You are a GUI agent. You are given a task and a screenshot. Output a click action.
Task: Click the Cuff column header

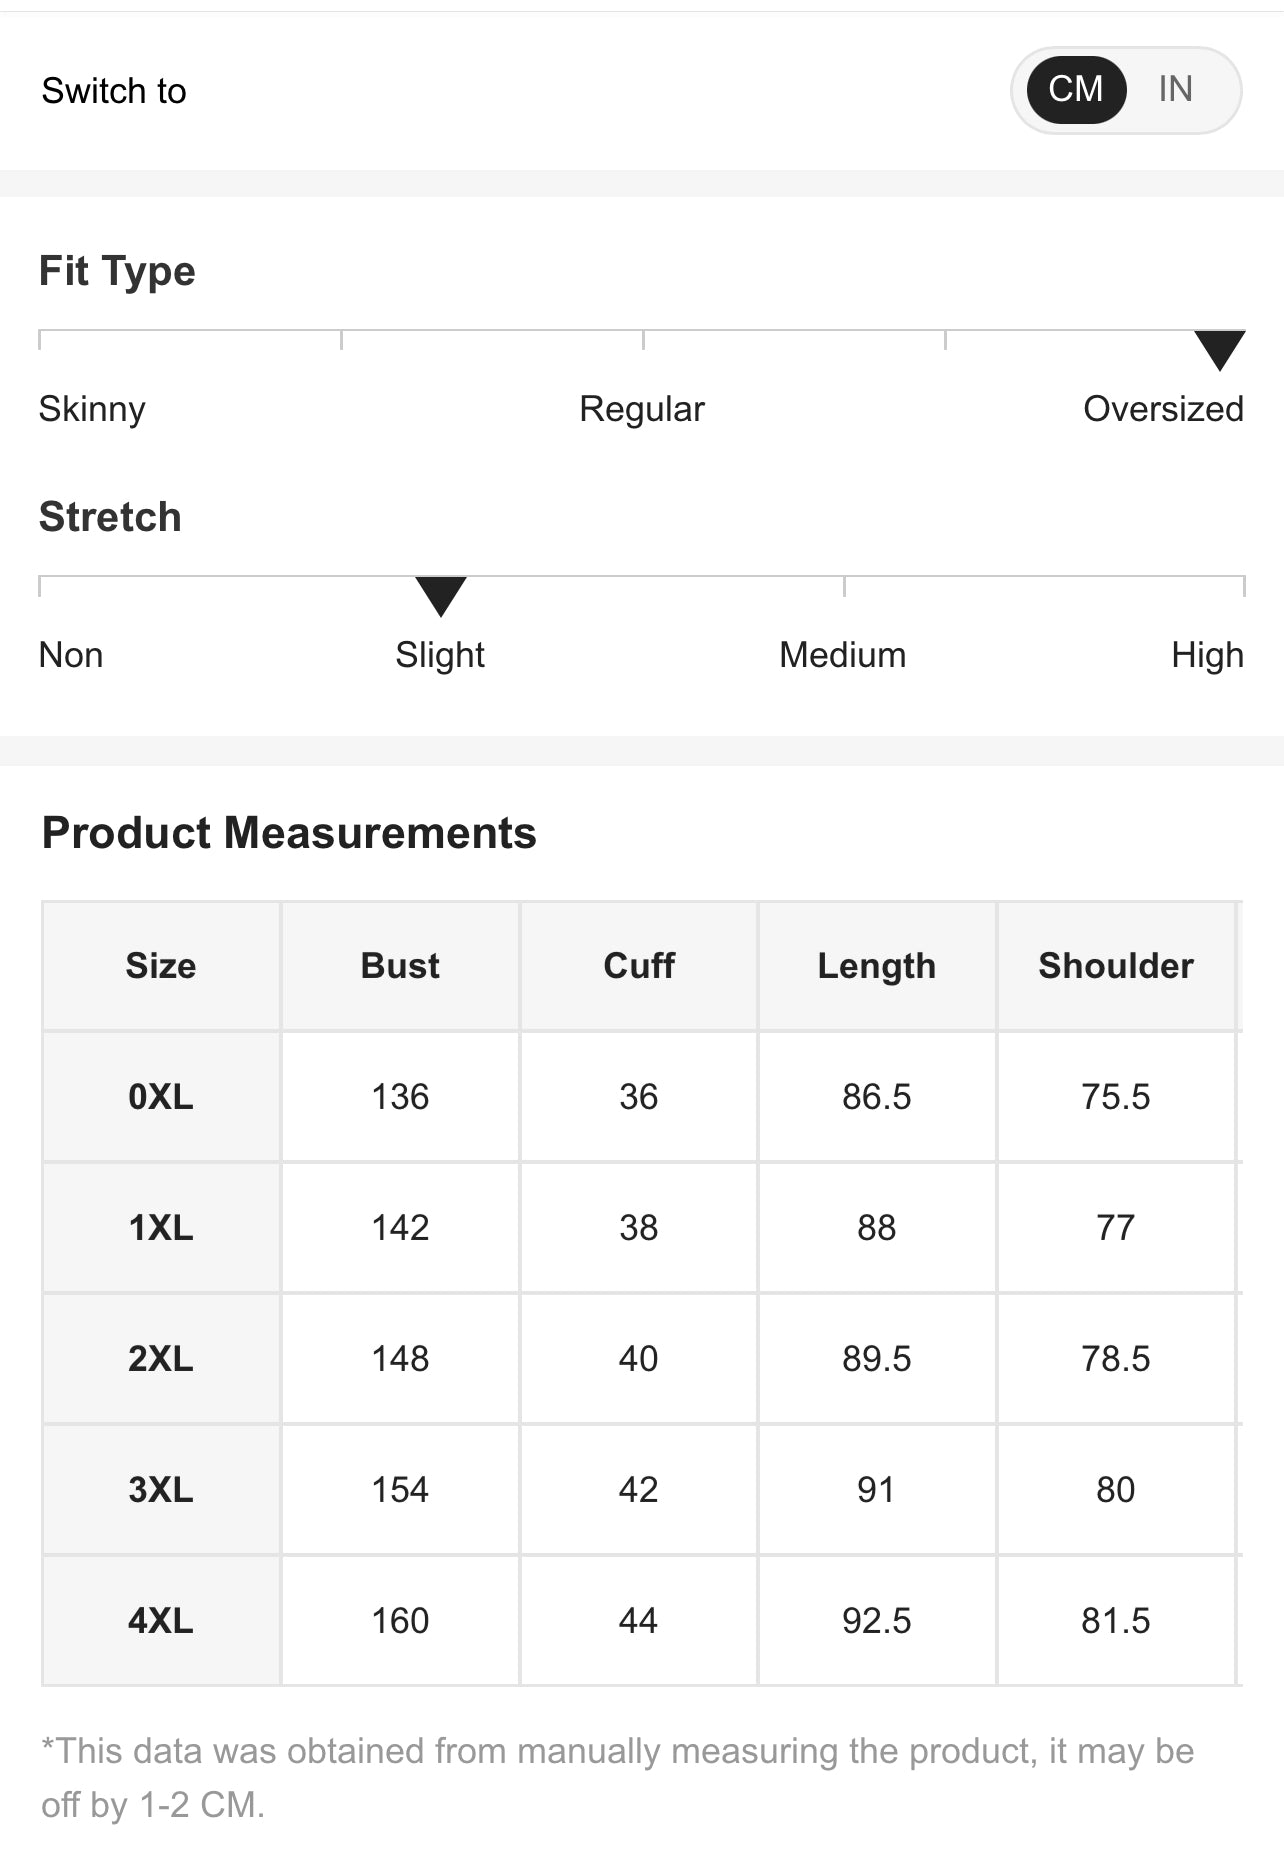click(639, 966)
